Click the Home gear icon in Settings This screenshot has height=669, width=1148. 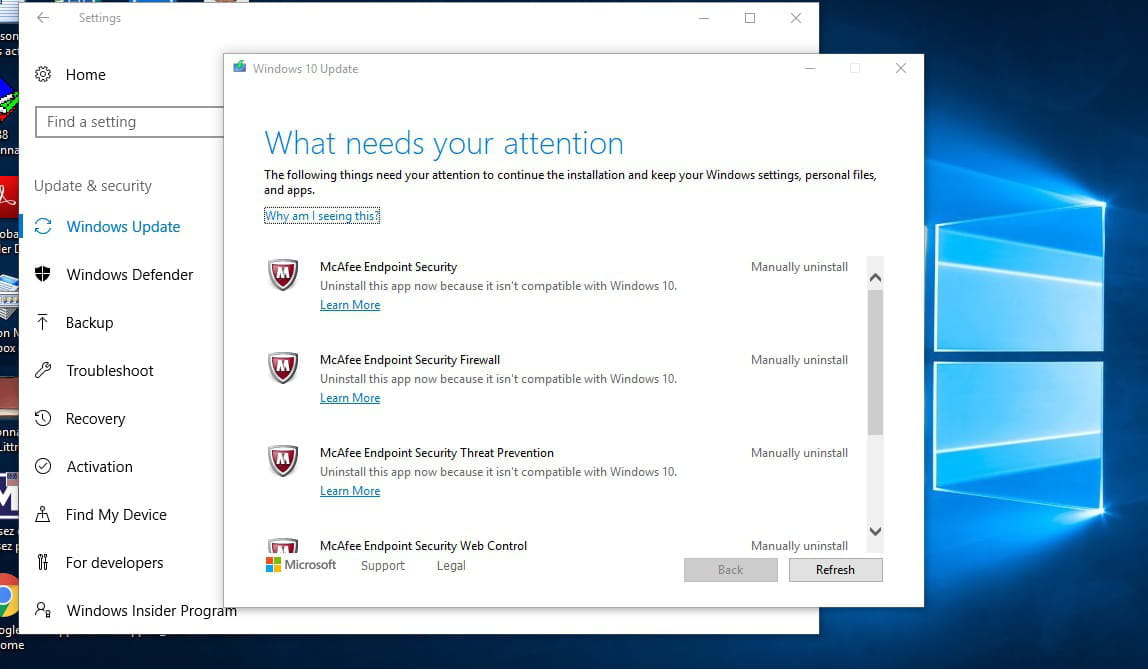click(43, 74)
